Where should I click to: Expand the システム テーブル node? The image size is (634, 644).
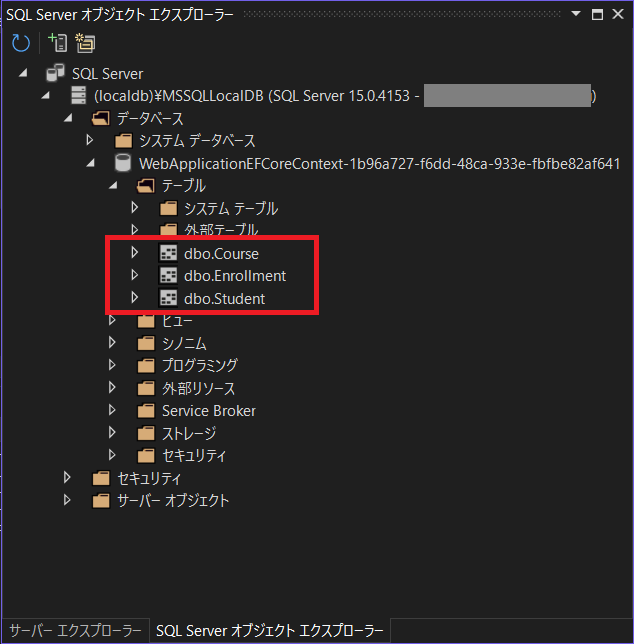click(135, 207)
